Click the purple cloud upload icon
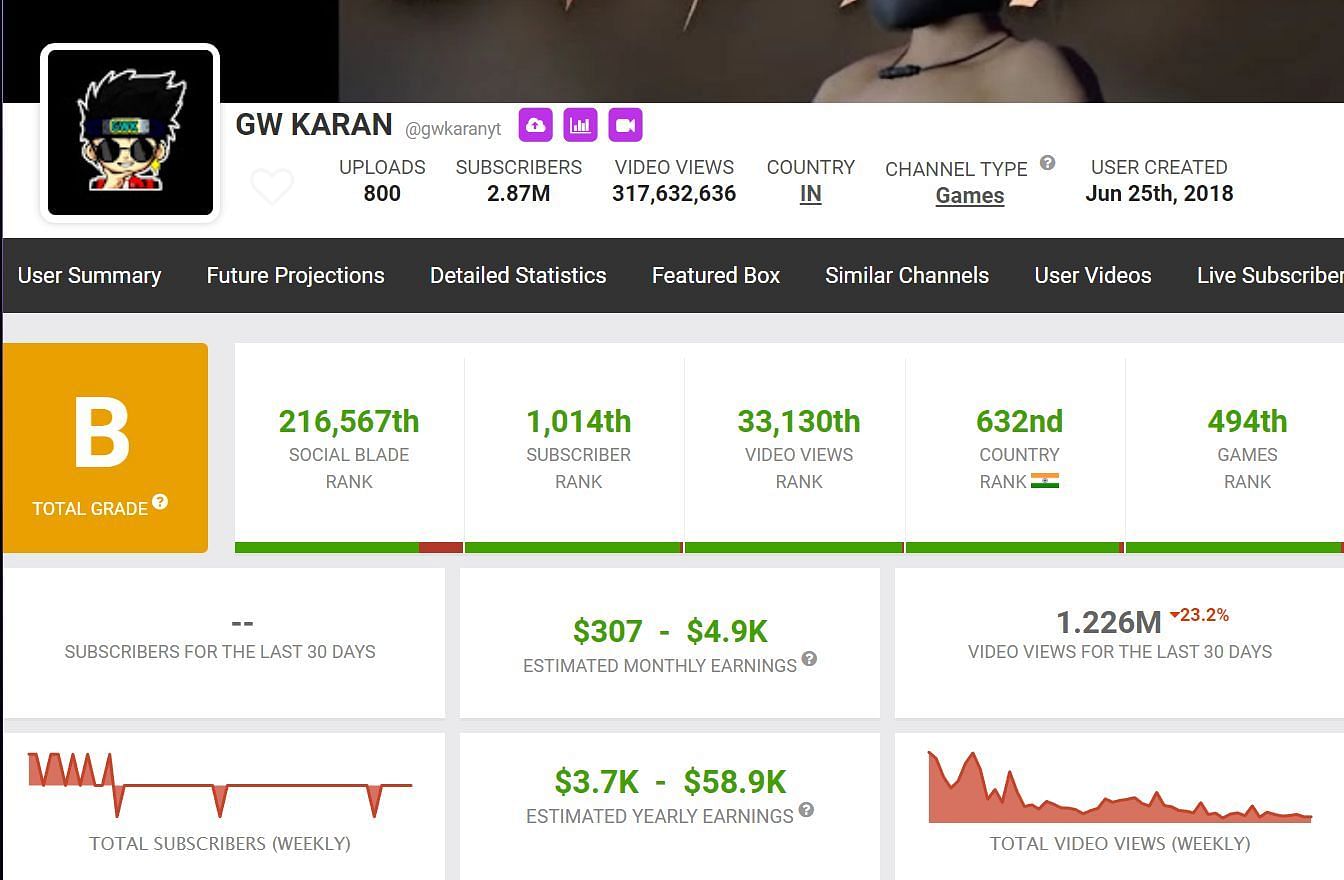This screenshot has width=1344, height=880. coord(535,125)
